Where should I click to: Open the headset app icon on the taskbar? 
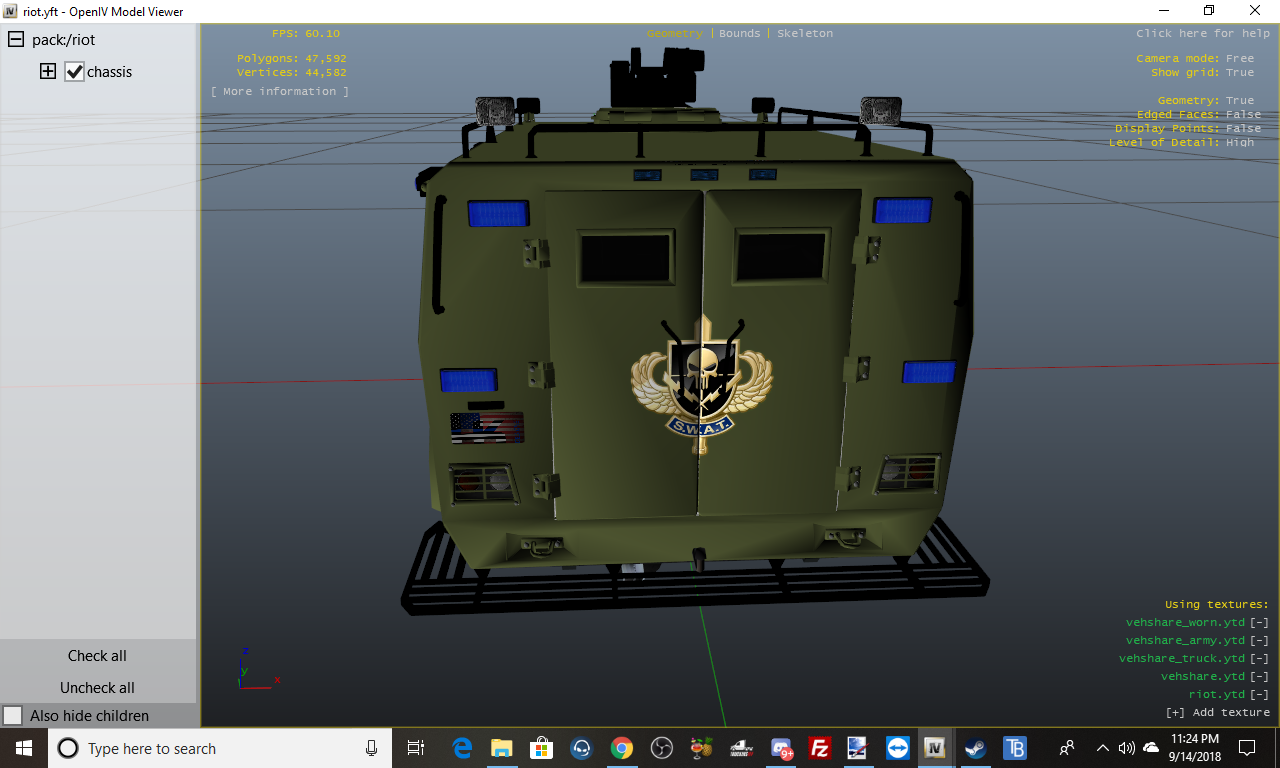581,748
